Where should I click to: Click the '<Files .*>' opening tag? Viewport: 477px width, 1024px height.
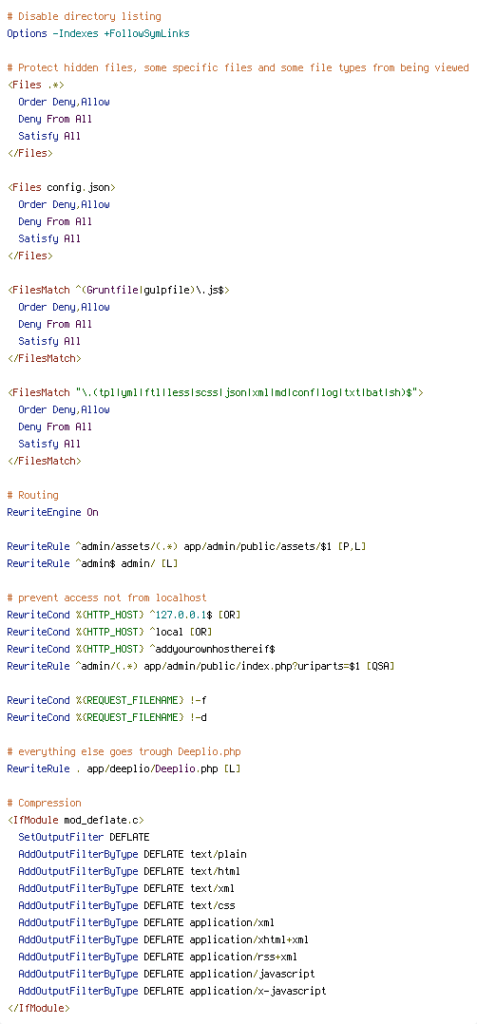pos(36,84)
